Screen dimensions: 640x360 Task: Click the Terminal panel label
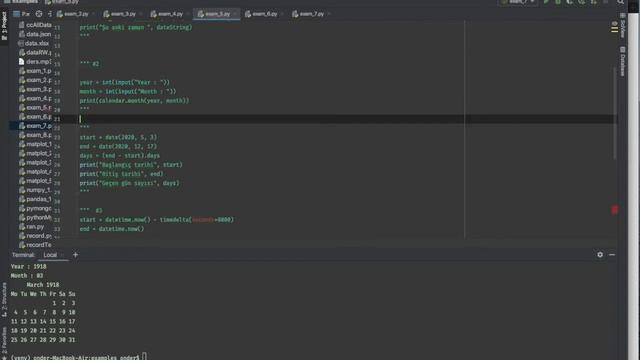point(23,255)
